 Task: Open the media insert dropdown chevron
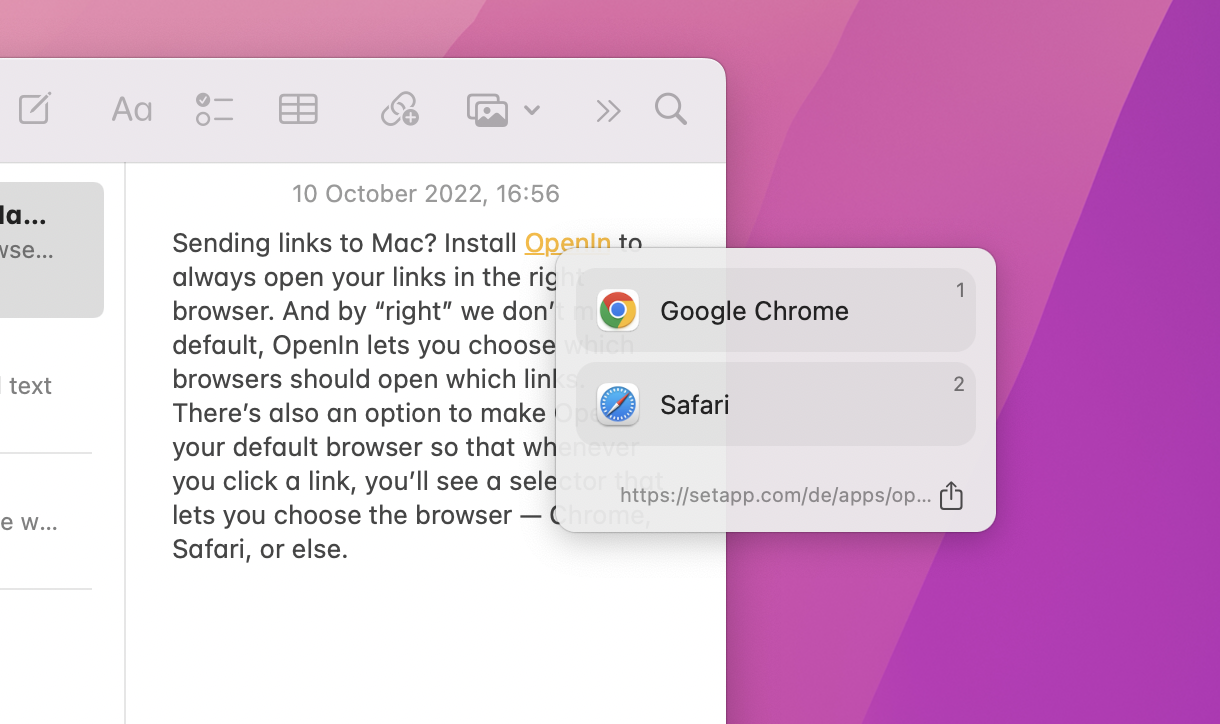[x=533, y=111]
